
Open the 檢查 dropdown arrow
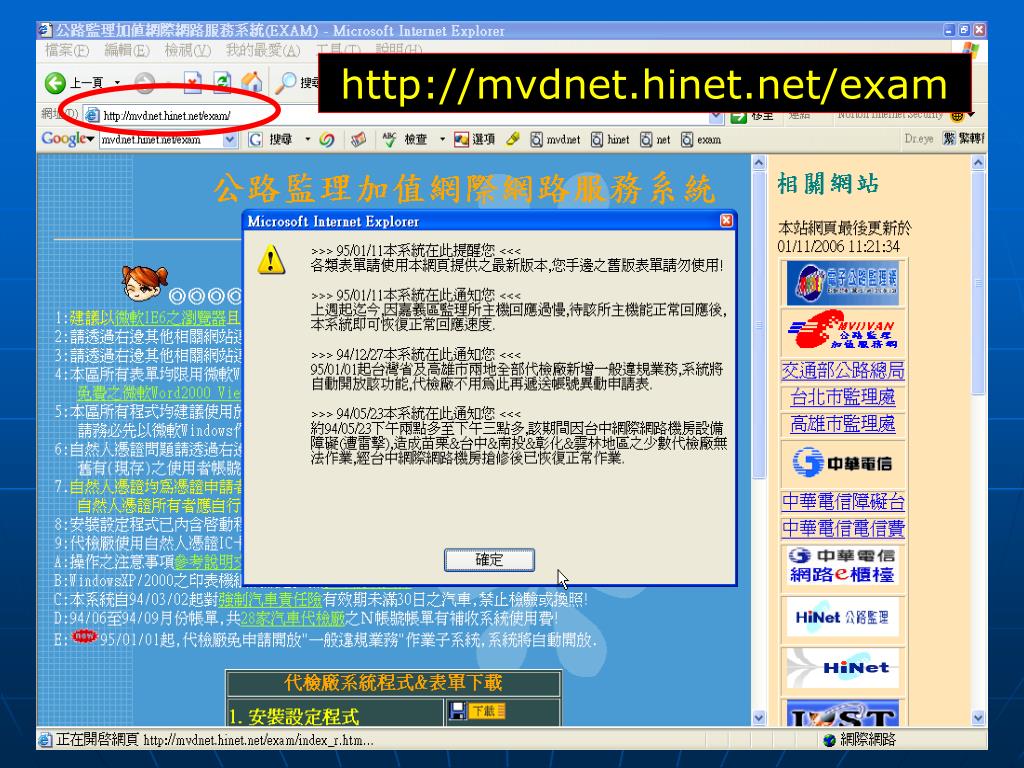coord(442,139)
